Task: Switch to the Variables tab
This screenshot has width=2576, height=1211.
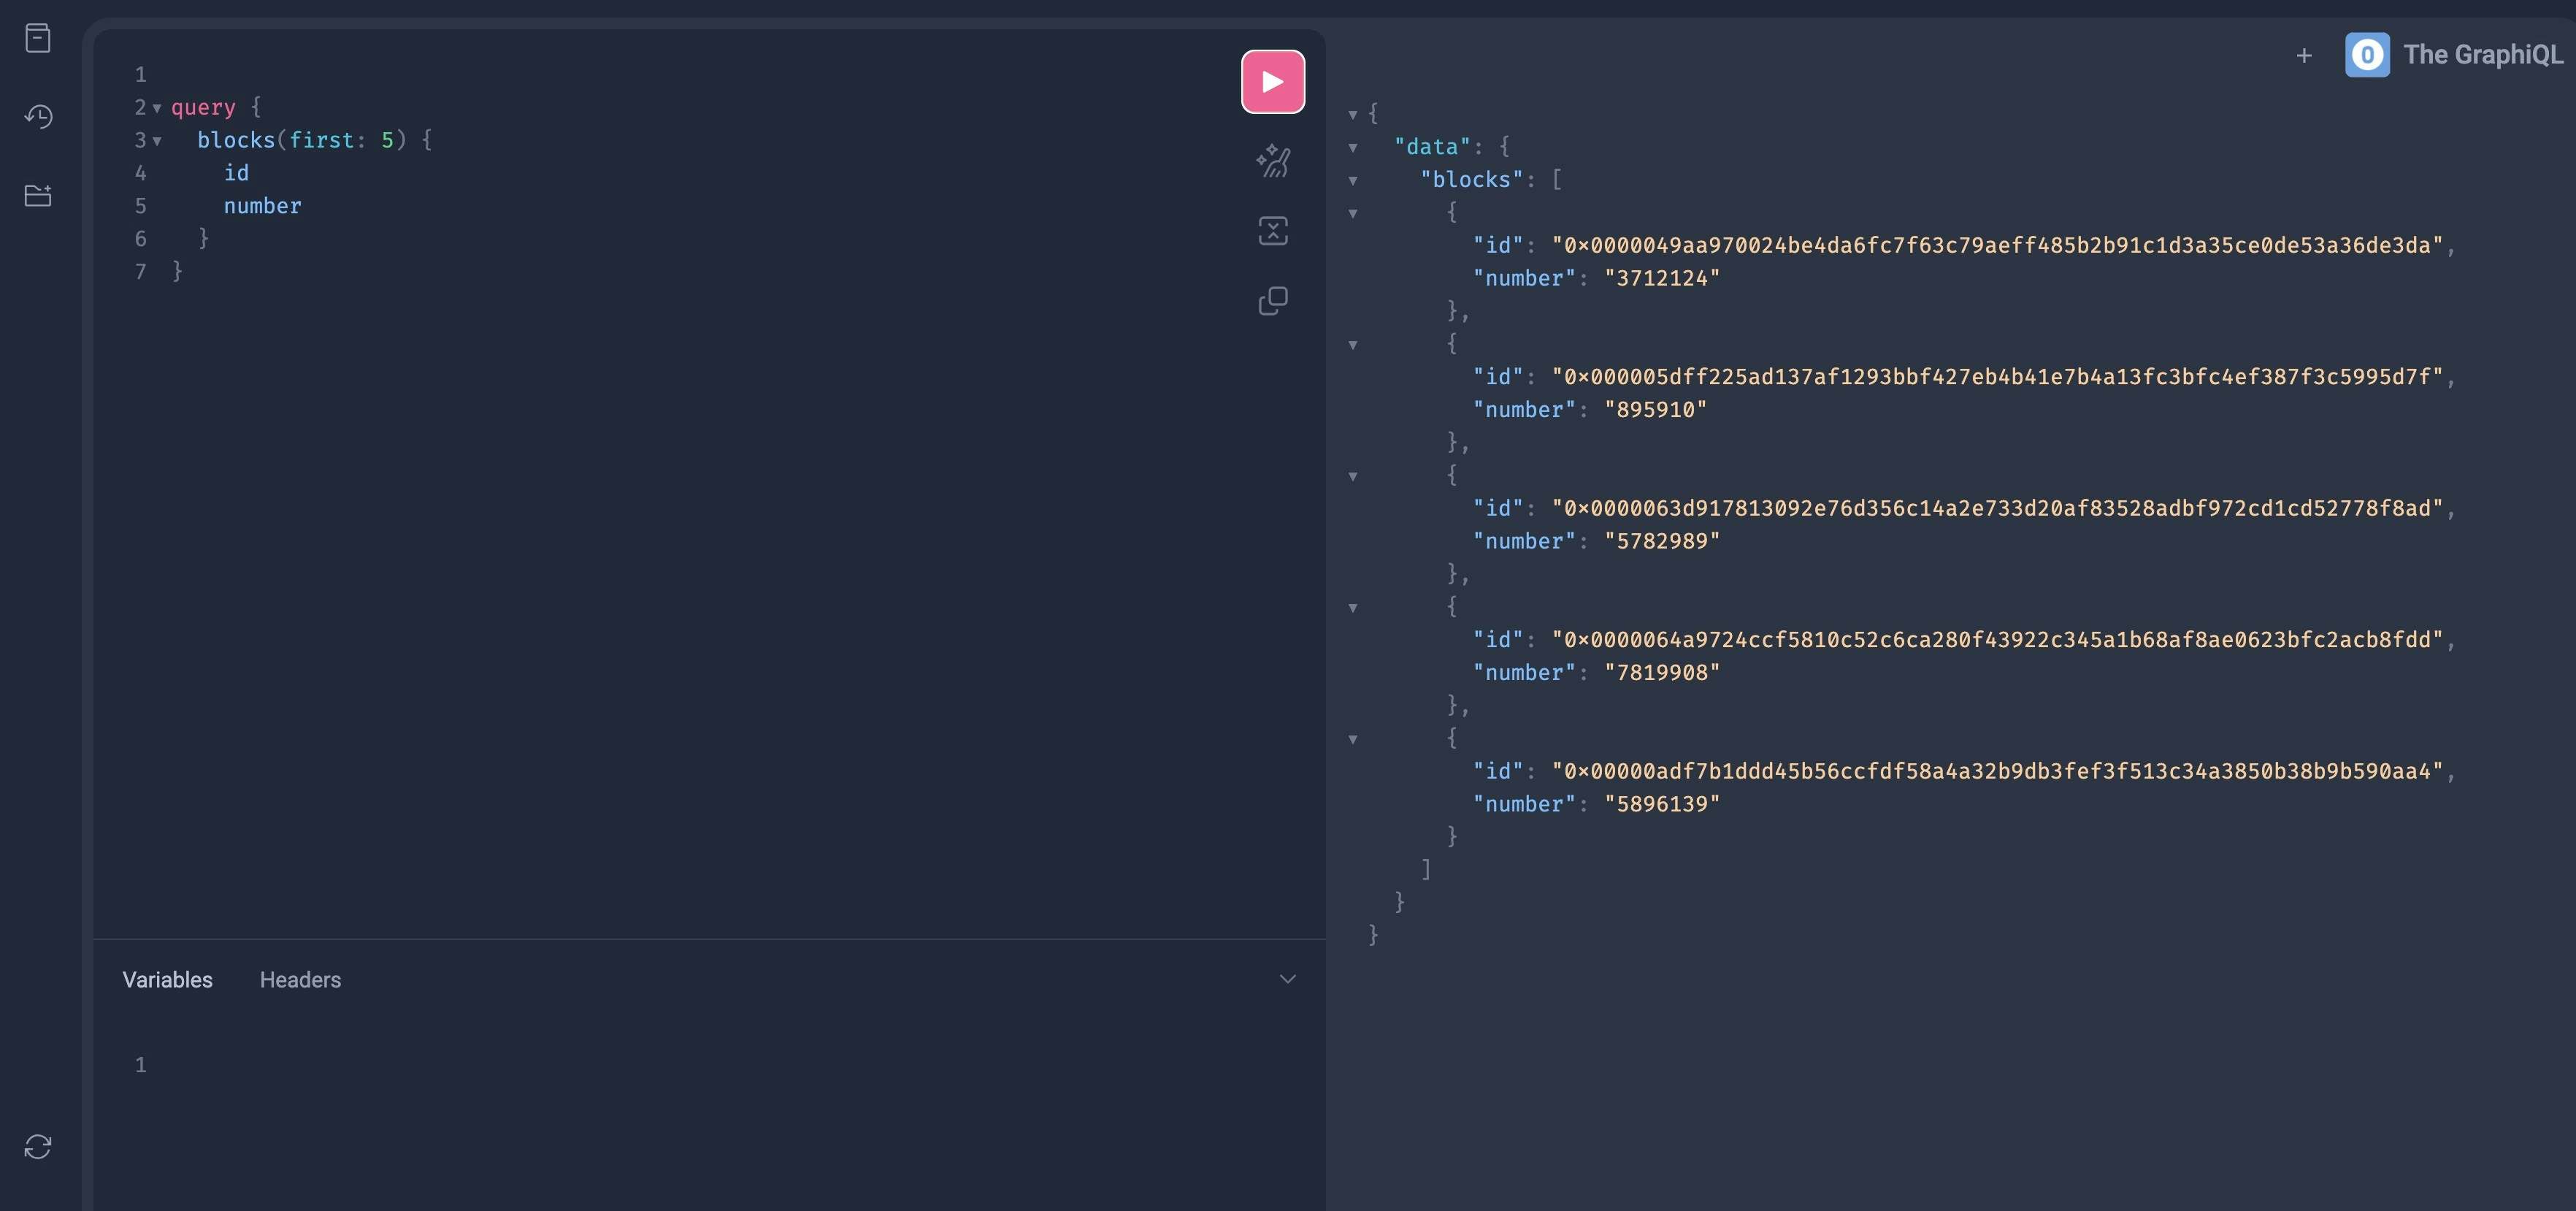Action: [x=167, y=980]
